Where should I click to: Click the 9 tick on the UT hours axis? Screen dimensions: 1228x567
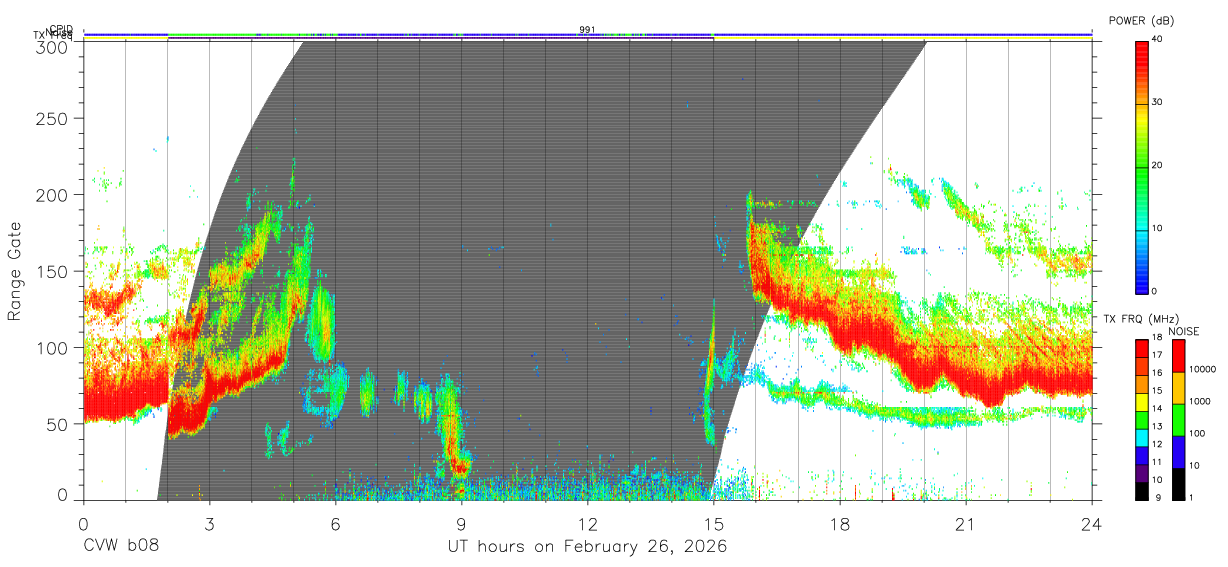(x=461, y=523)
